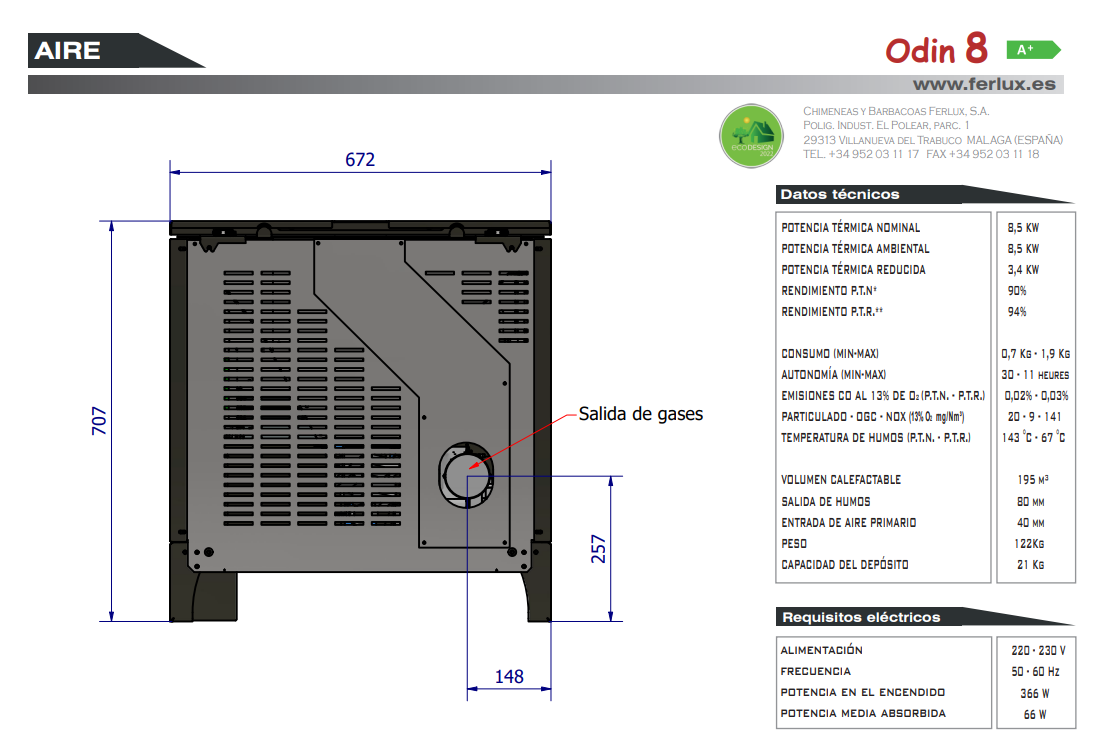This screenshot has height=756, width=1094.
Task: Click the 21 Kg hopper capacity value
Action: click(x=1031, y=564)
